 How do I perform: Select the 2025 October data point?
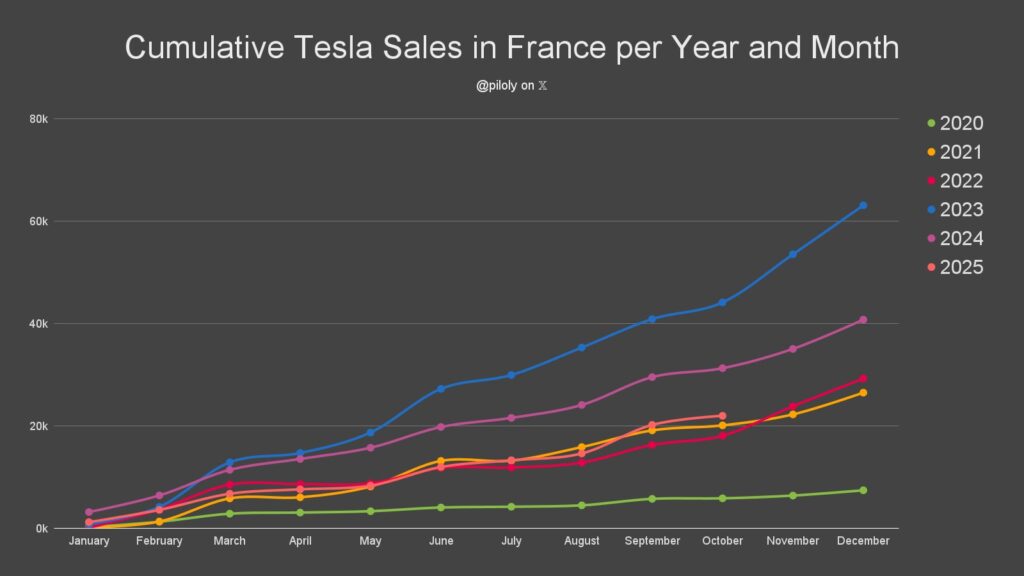click(x=722, y=415)
